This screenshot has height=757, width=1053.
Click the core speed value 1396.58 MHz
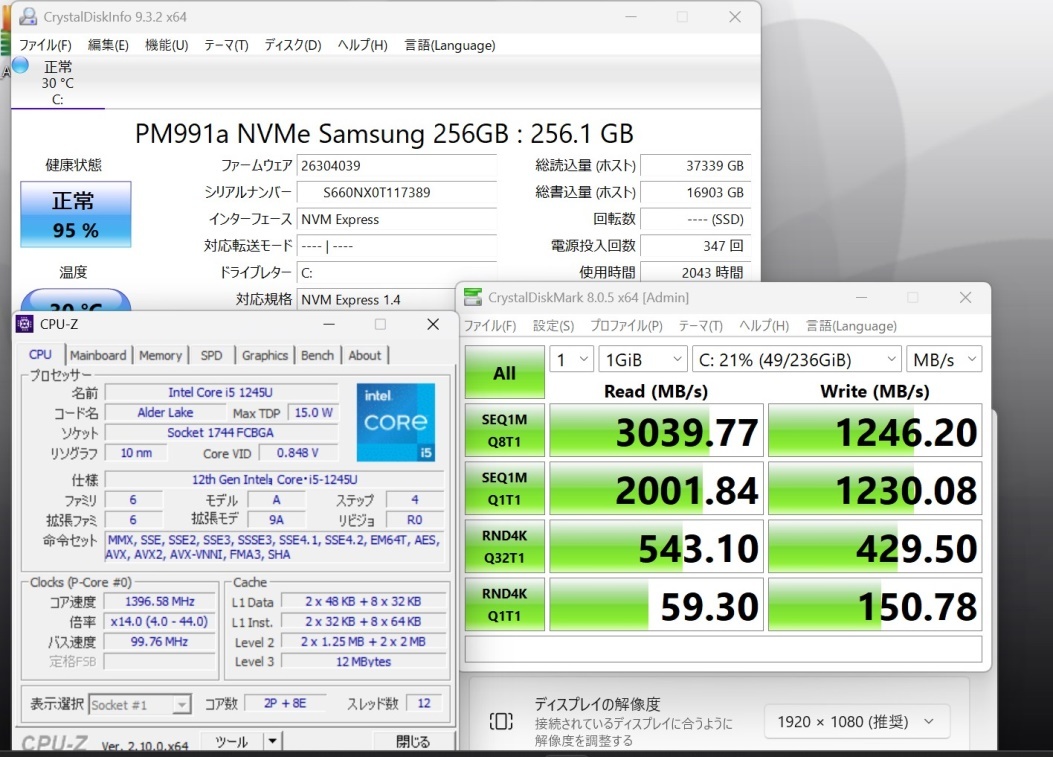pyautogui.click(x=160, y=601)
